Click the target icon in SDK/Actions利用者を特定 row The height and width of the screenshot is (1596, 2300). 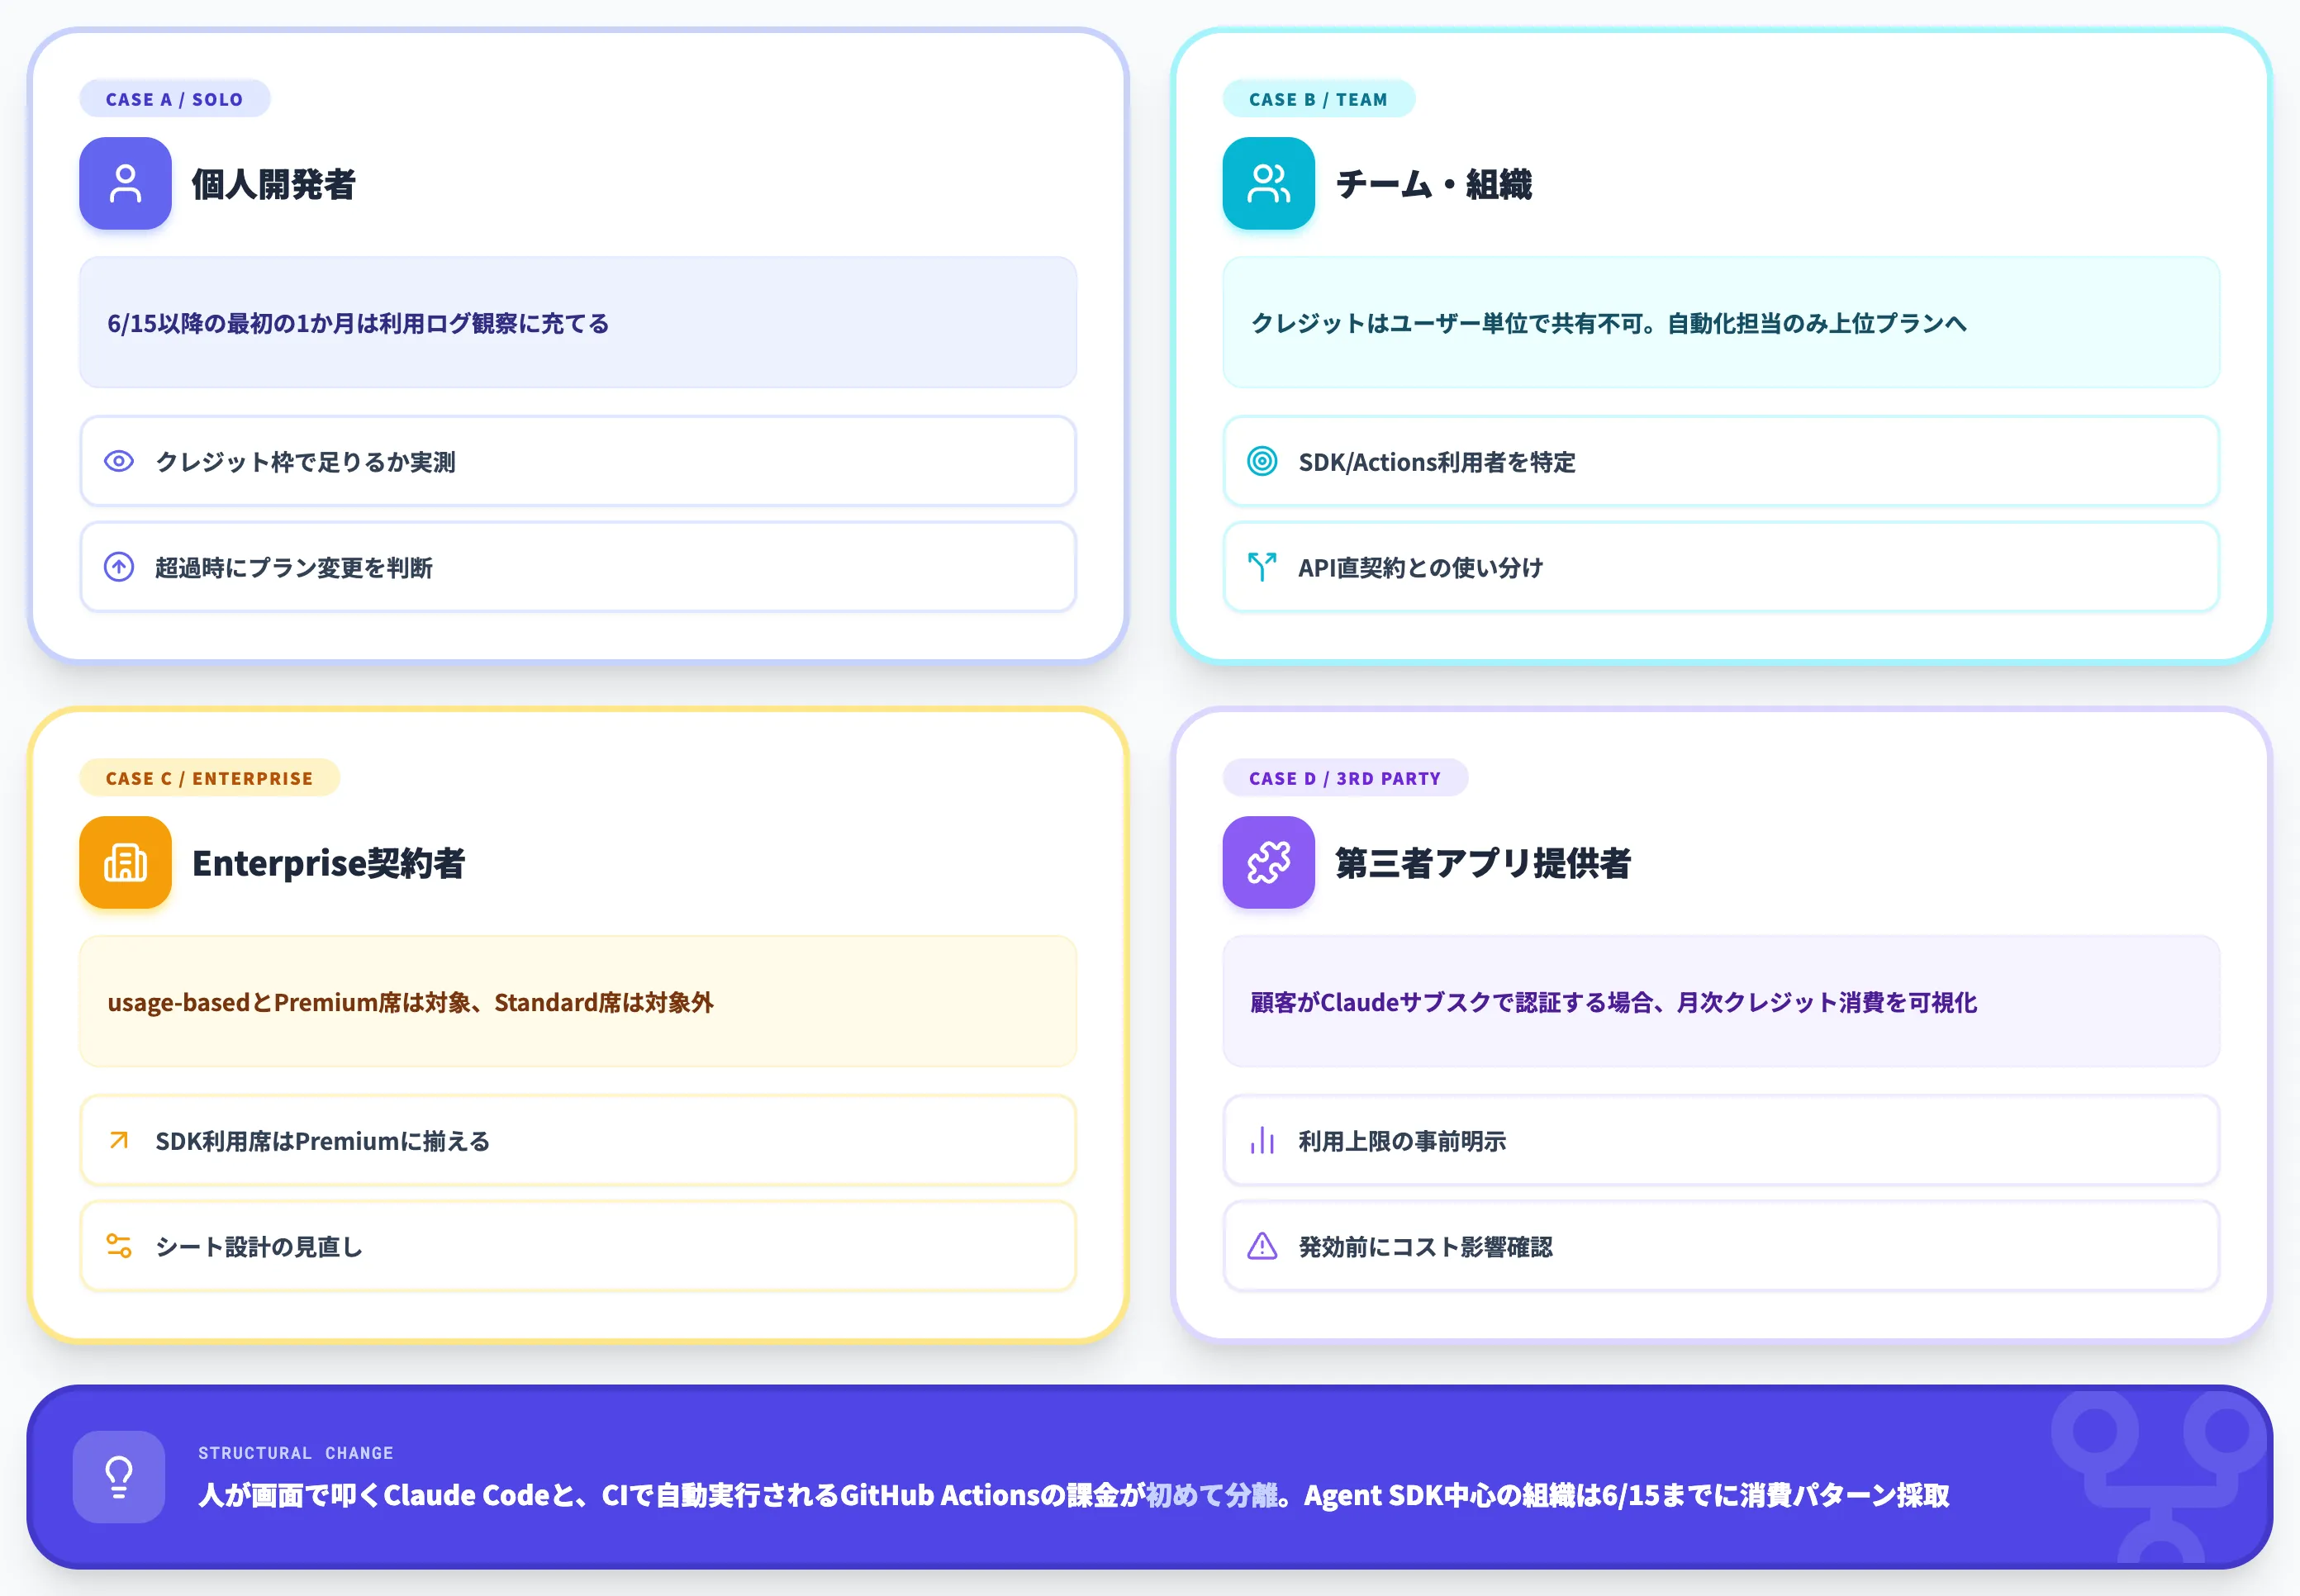point(1262,461)
